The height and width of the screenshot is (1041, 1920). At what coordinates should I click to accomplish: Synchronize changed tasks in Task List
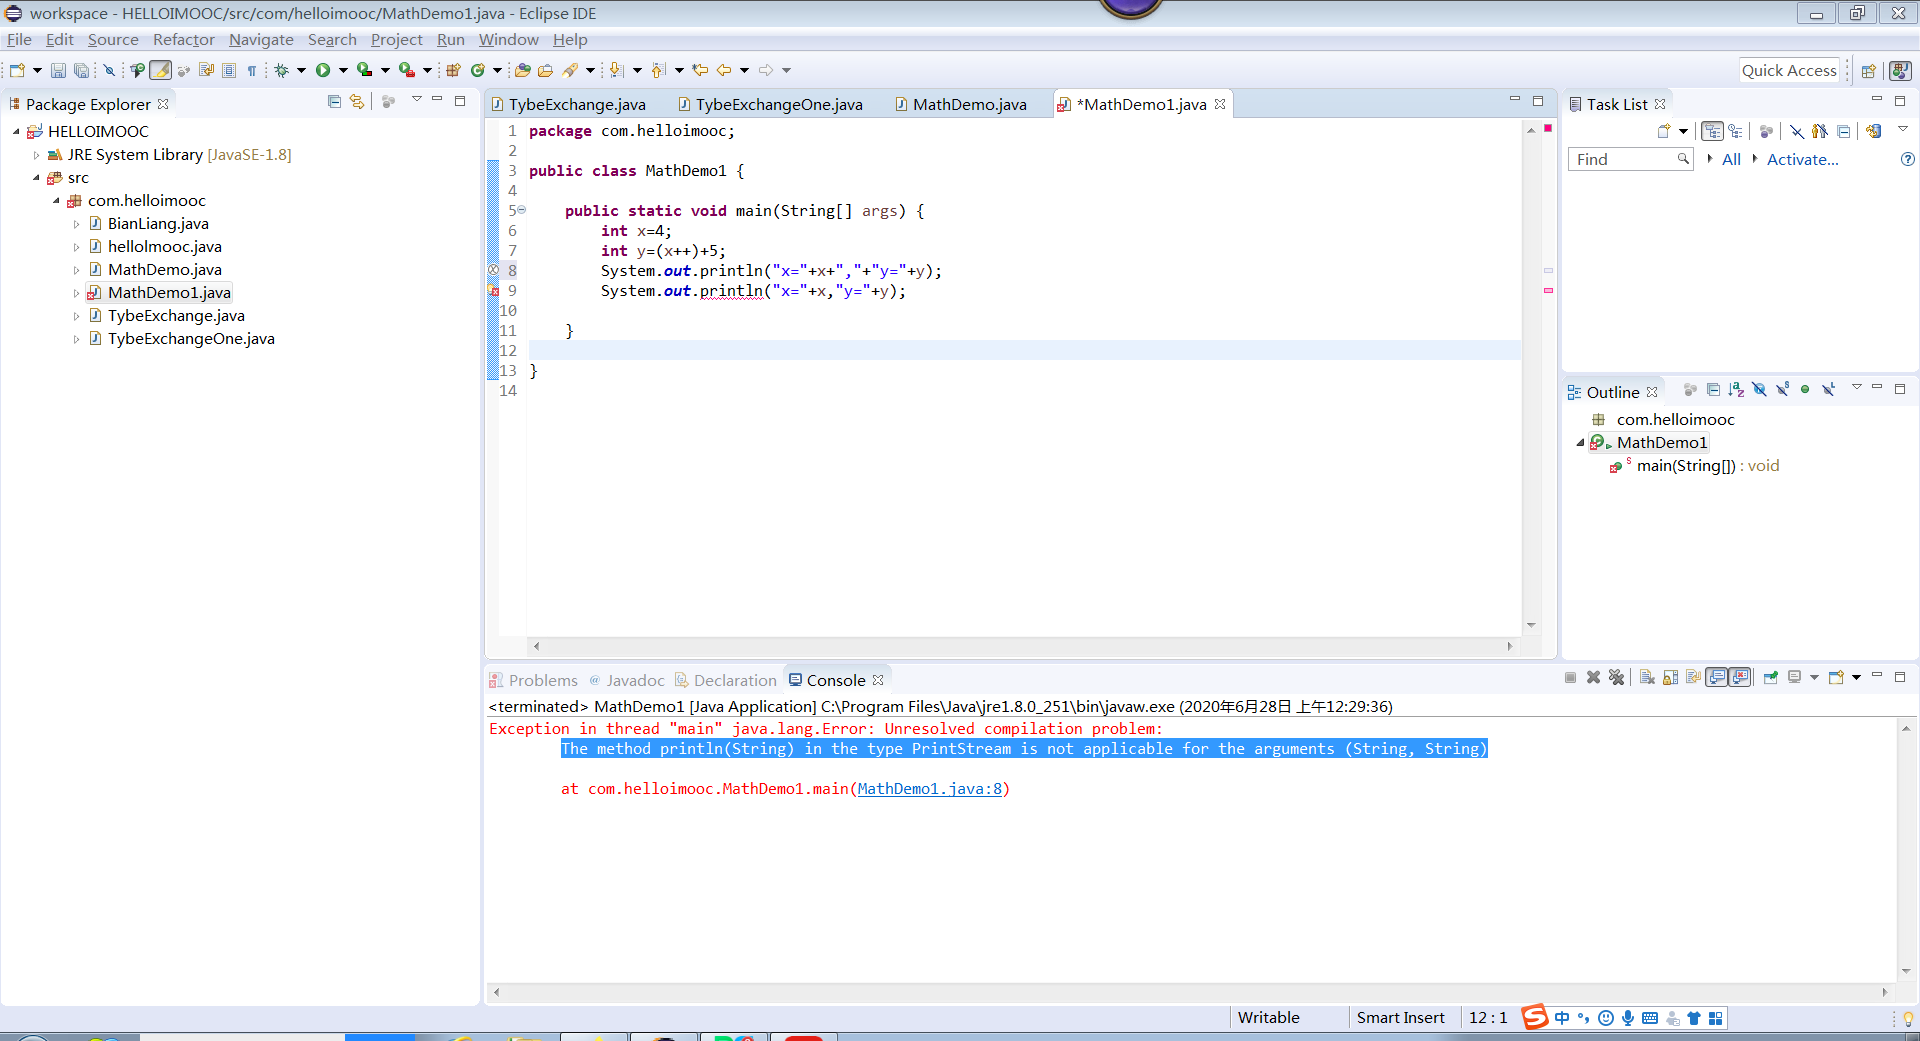(1873, 131)
